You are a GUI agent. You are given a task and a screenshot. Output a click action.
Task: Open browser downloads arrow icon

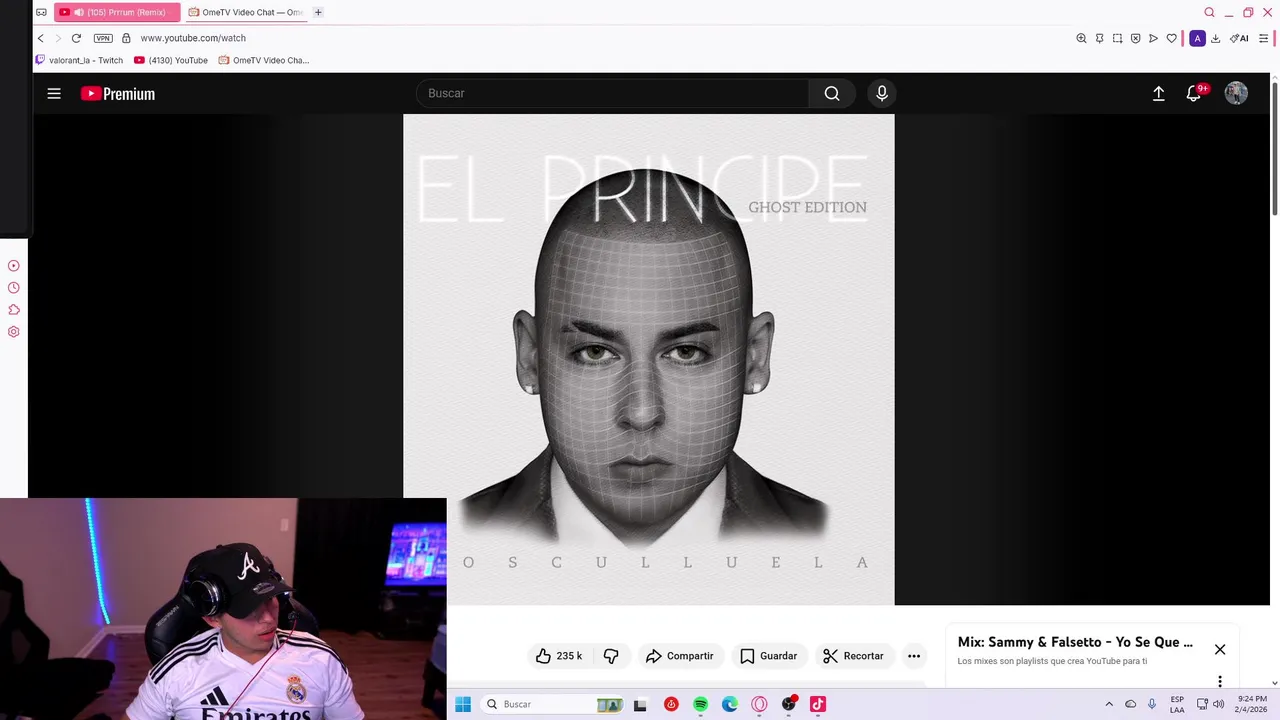coord(1215,38)
